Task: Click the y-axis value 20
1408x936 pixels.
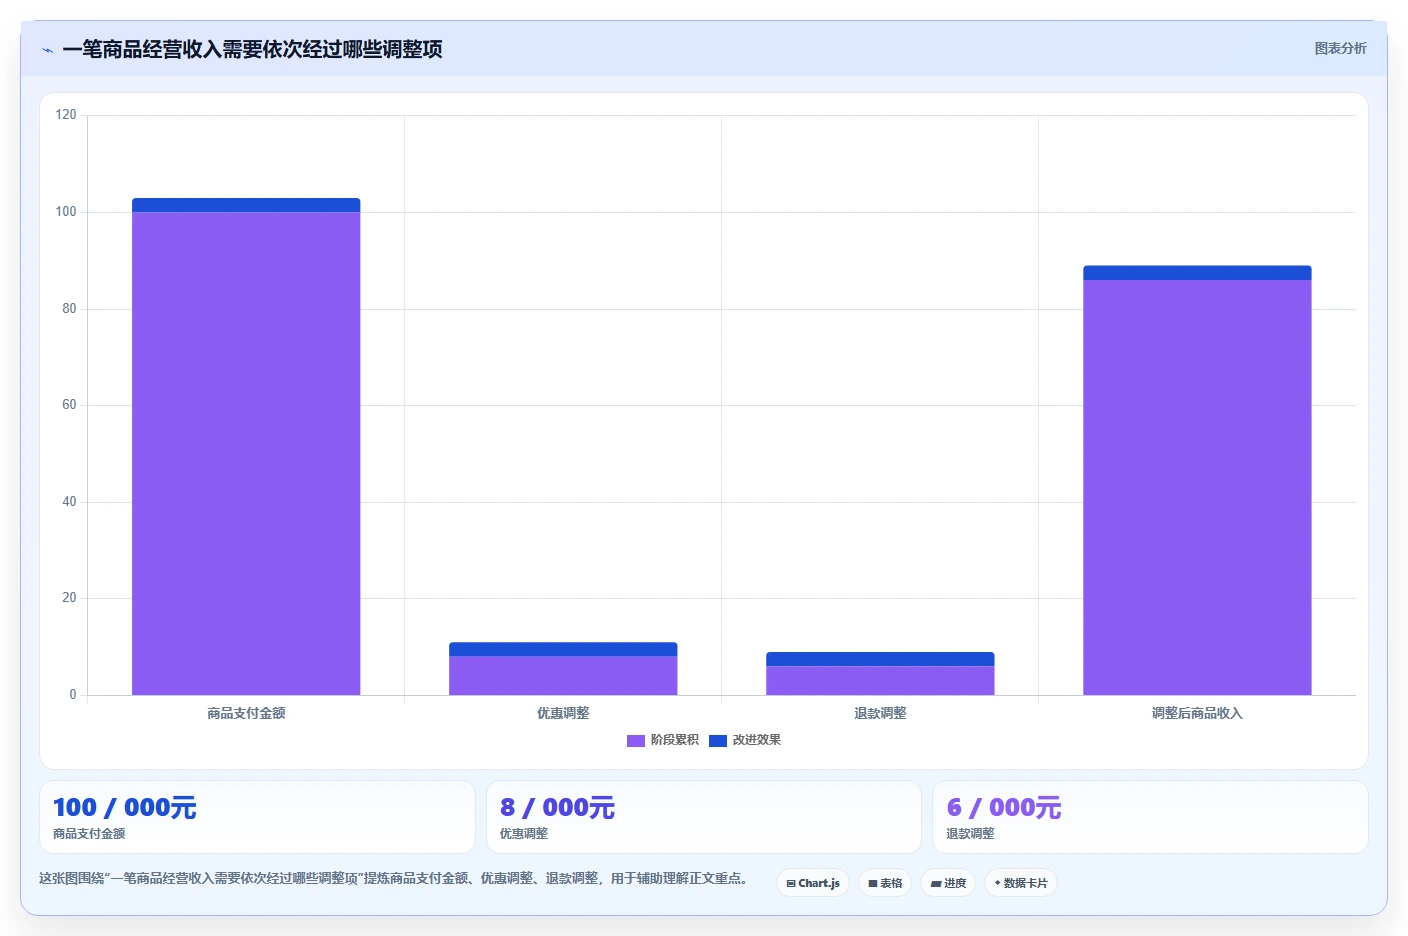Action: point(69,598)
